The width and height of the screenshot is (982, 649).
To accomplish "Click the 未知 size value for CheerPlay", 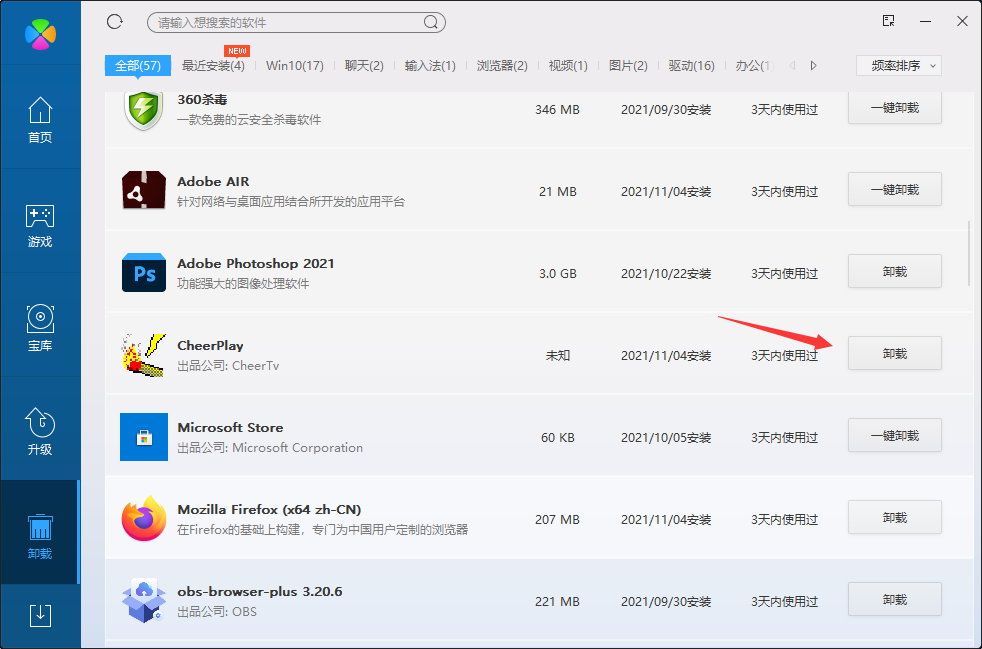I will coord(557,356).
